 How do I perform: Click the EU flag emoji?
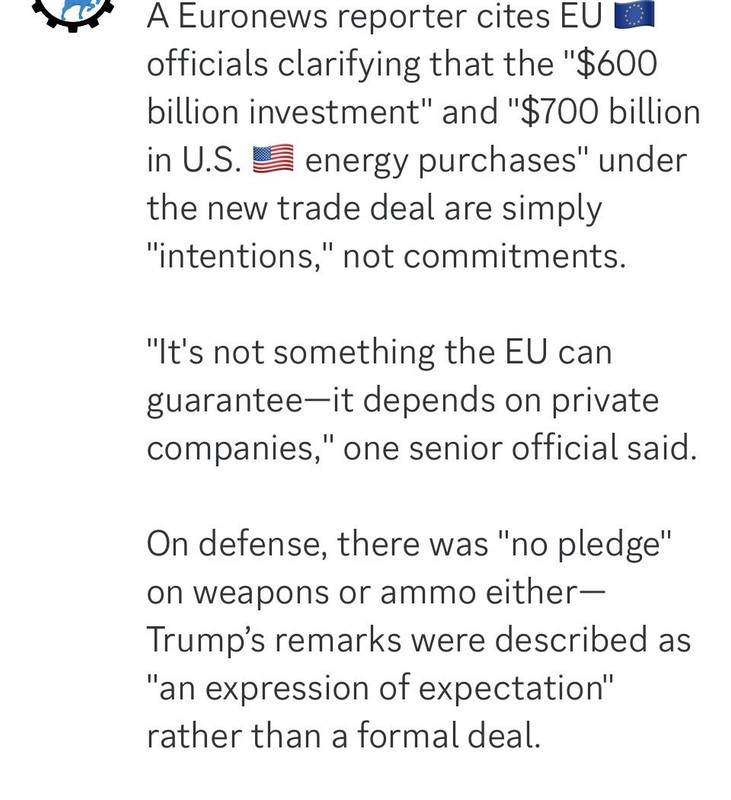click(634, 16)
